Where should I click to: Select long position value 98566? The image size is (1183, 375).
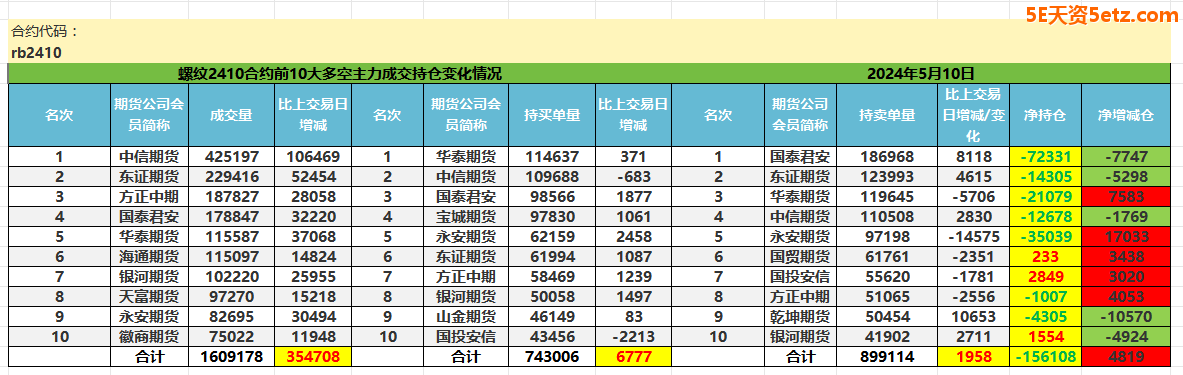[x=552, y=197]
